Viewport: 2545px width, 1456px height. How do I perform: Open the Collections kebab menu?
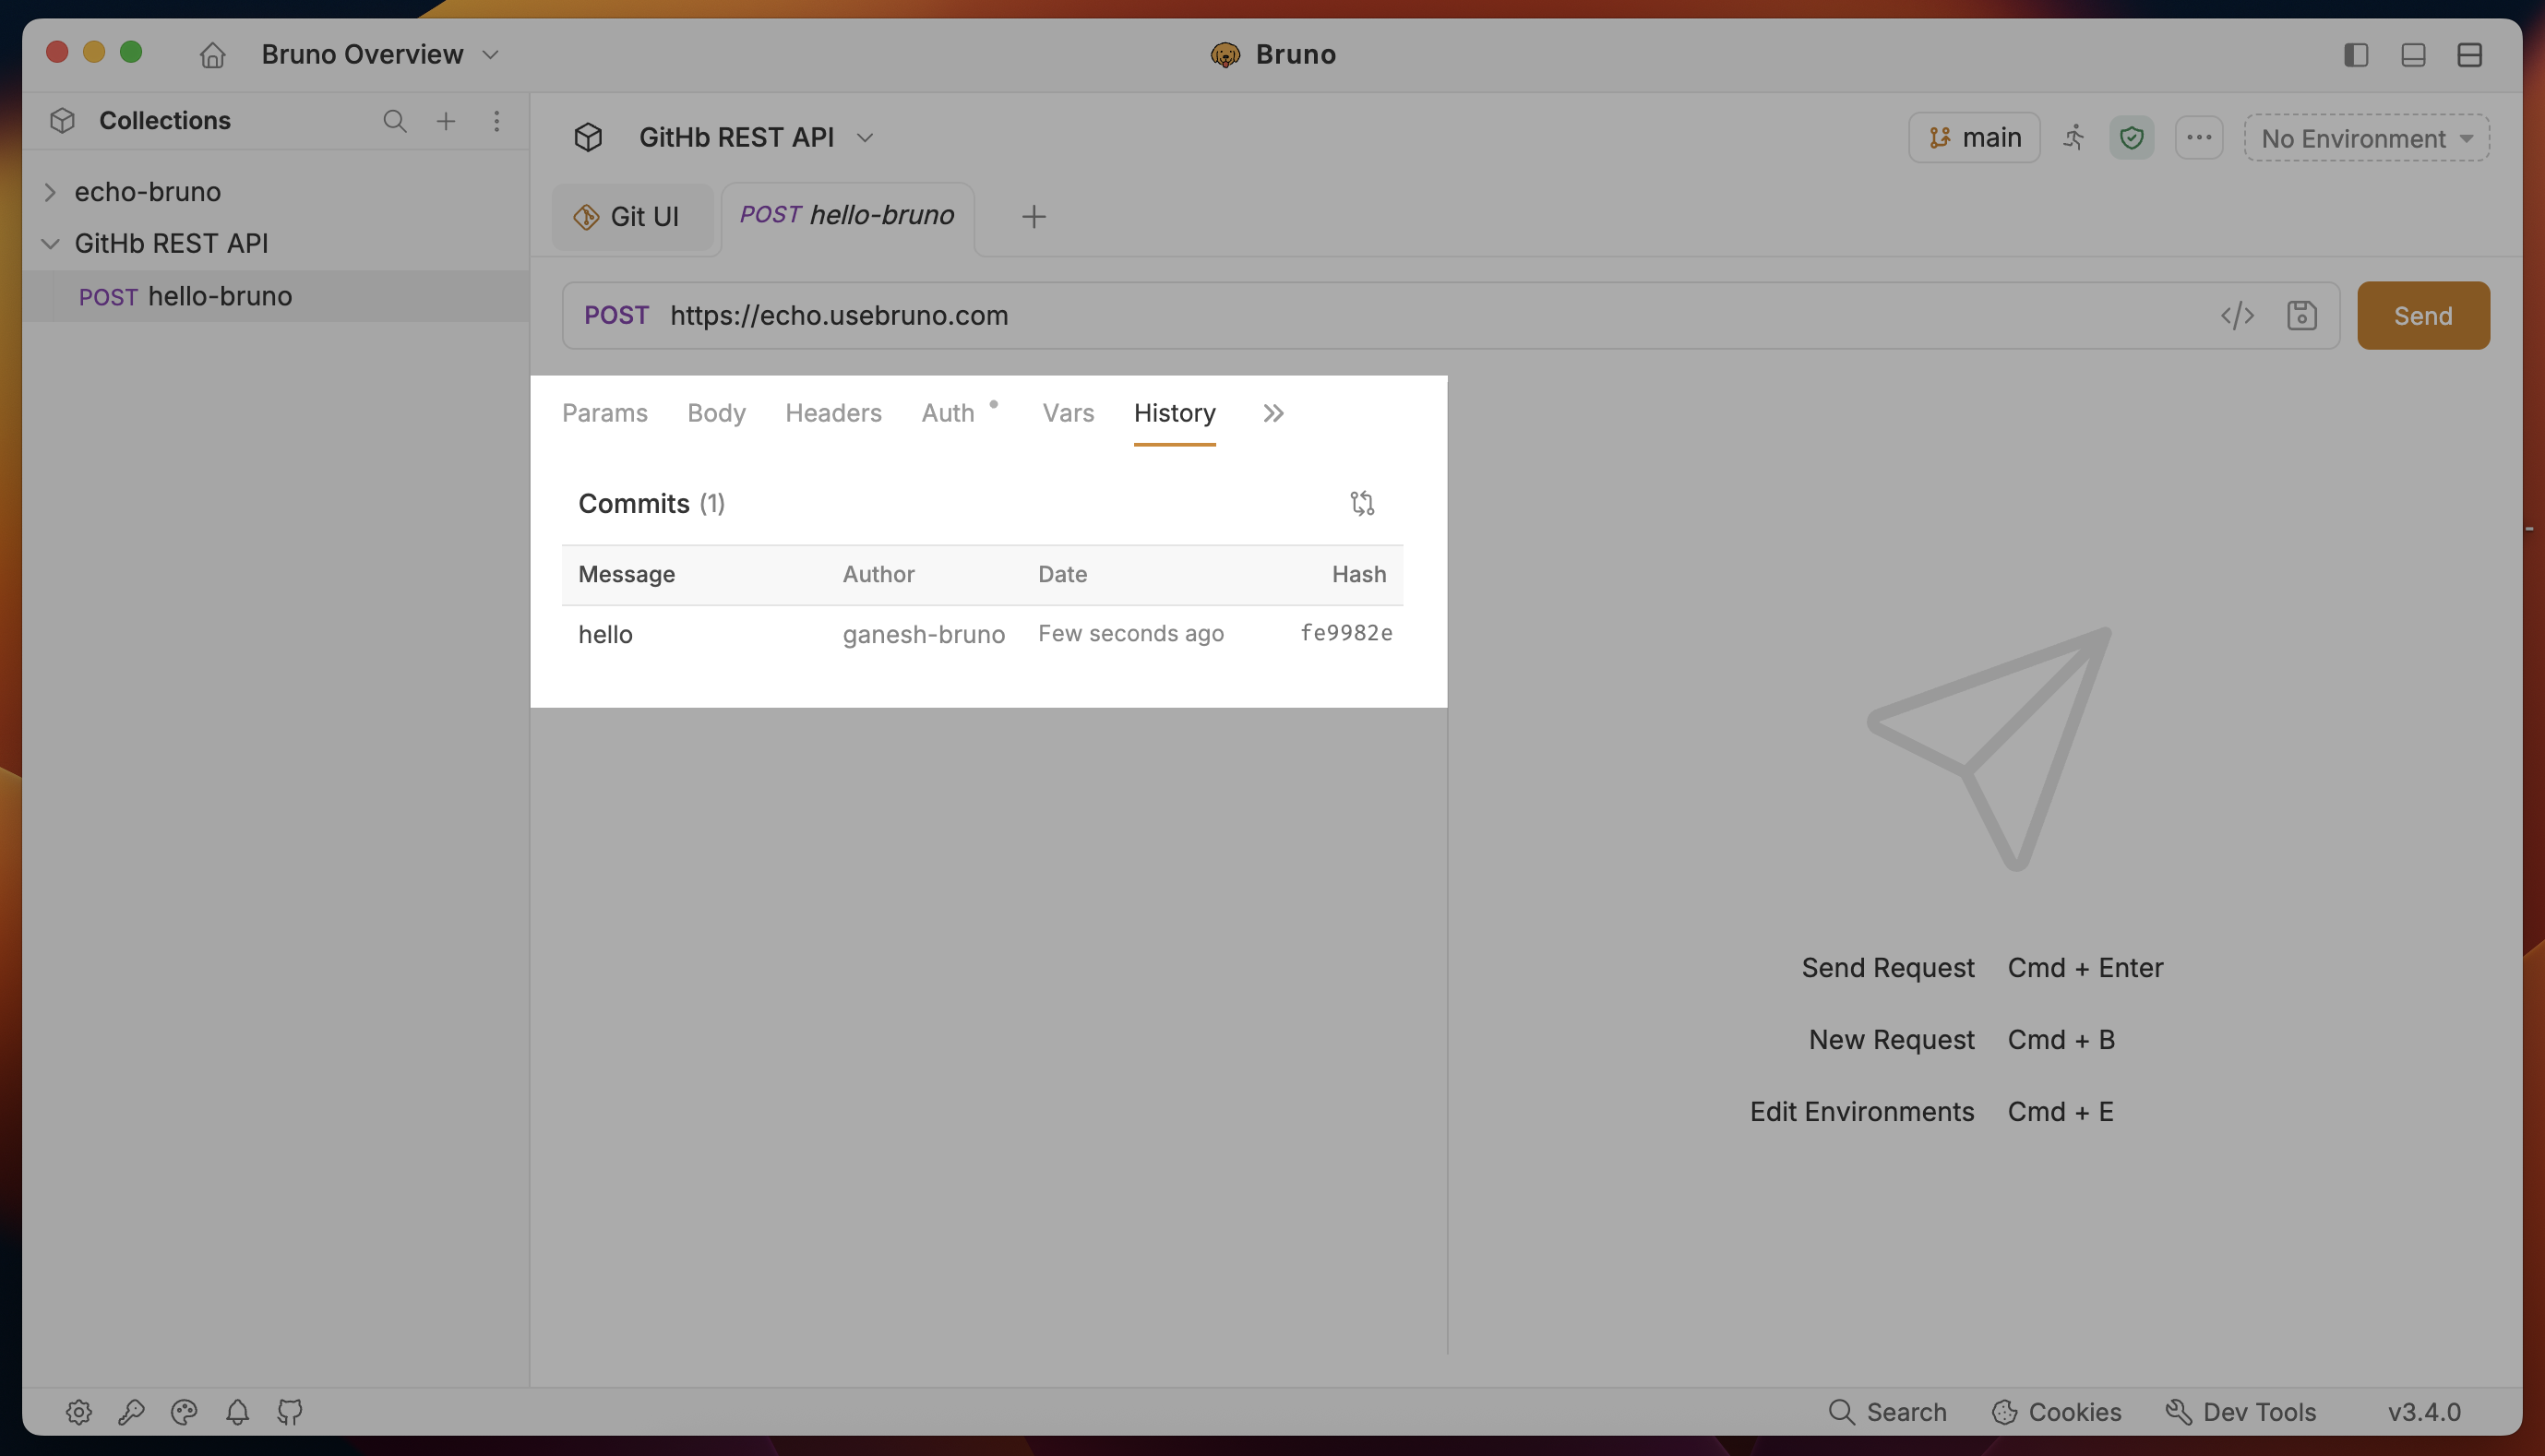point(496,121)
